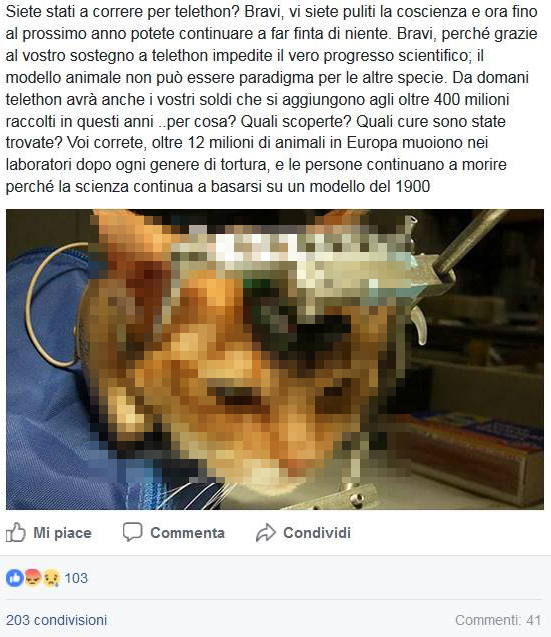Open the Commenti: 41 link
This screenshot has height=637, width=551.
498,620
